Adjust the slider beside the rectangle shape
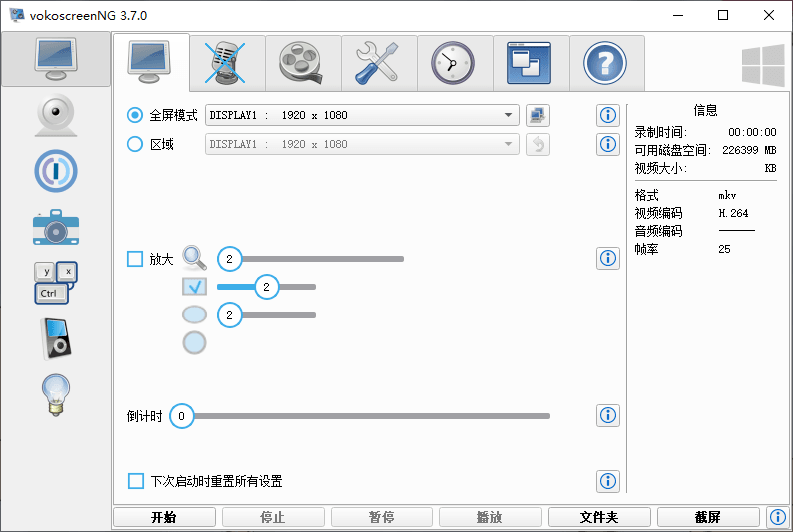The width and height of the screenshot is (793, 532). (267, 287)
